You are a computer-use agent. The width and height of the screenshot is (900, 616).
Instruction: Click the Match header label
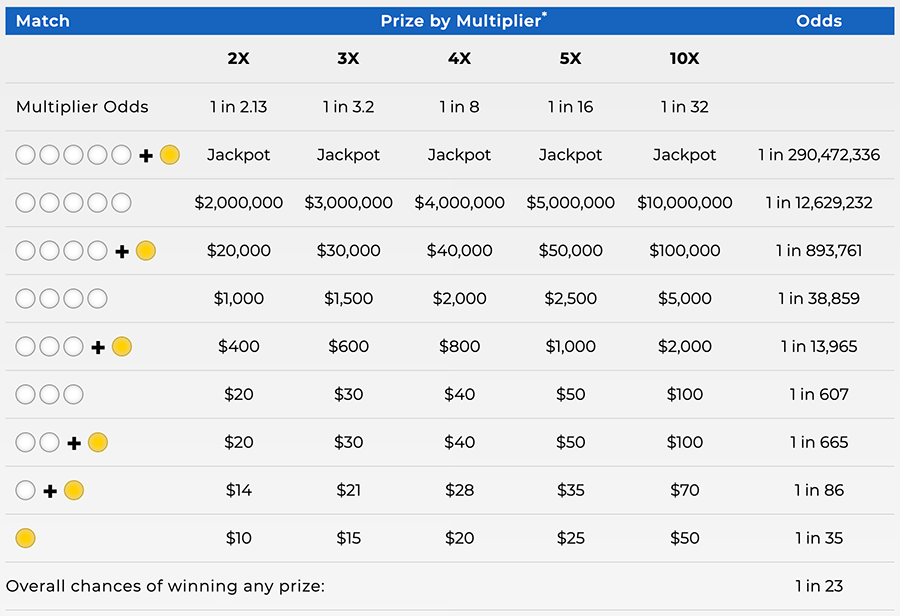pos(43,20)
